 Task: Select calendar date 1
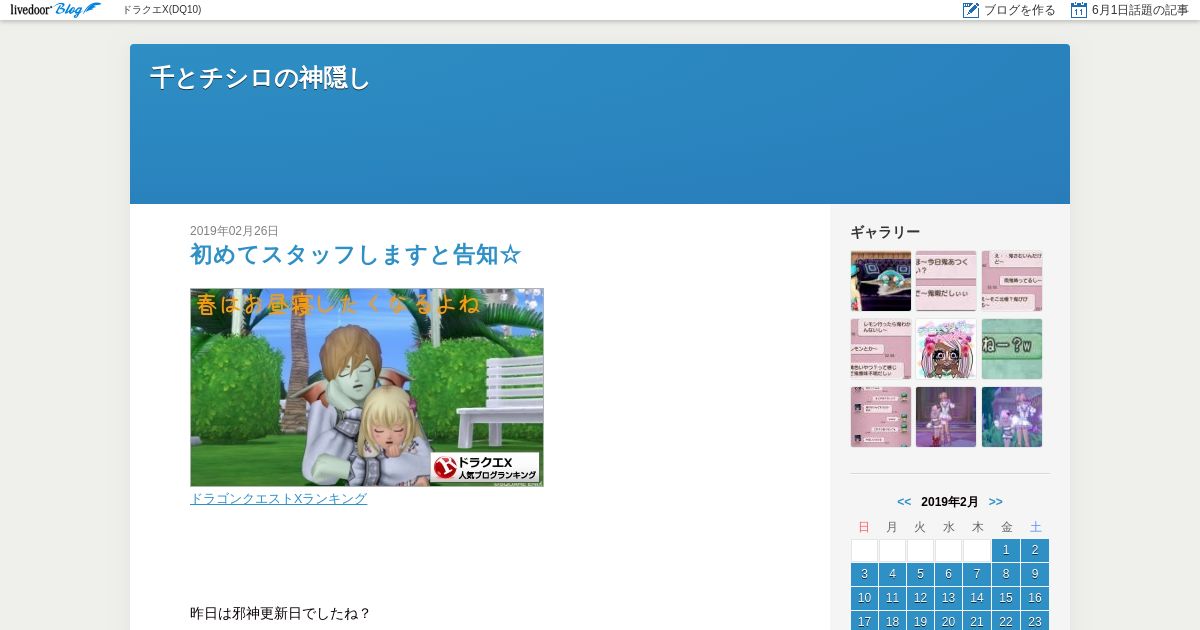1006,550
